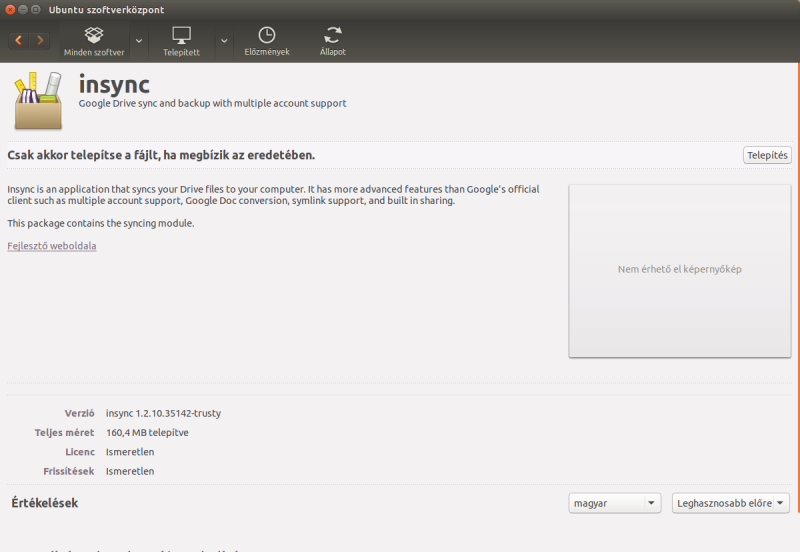800x552 pixels.
Task: Expand the Telepített dropdown arrow
Action: 224,41
